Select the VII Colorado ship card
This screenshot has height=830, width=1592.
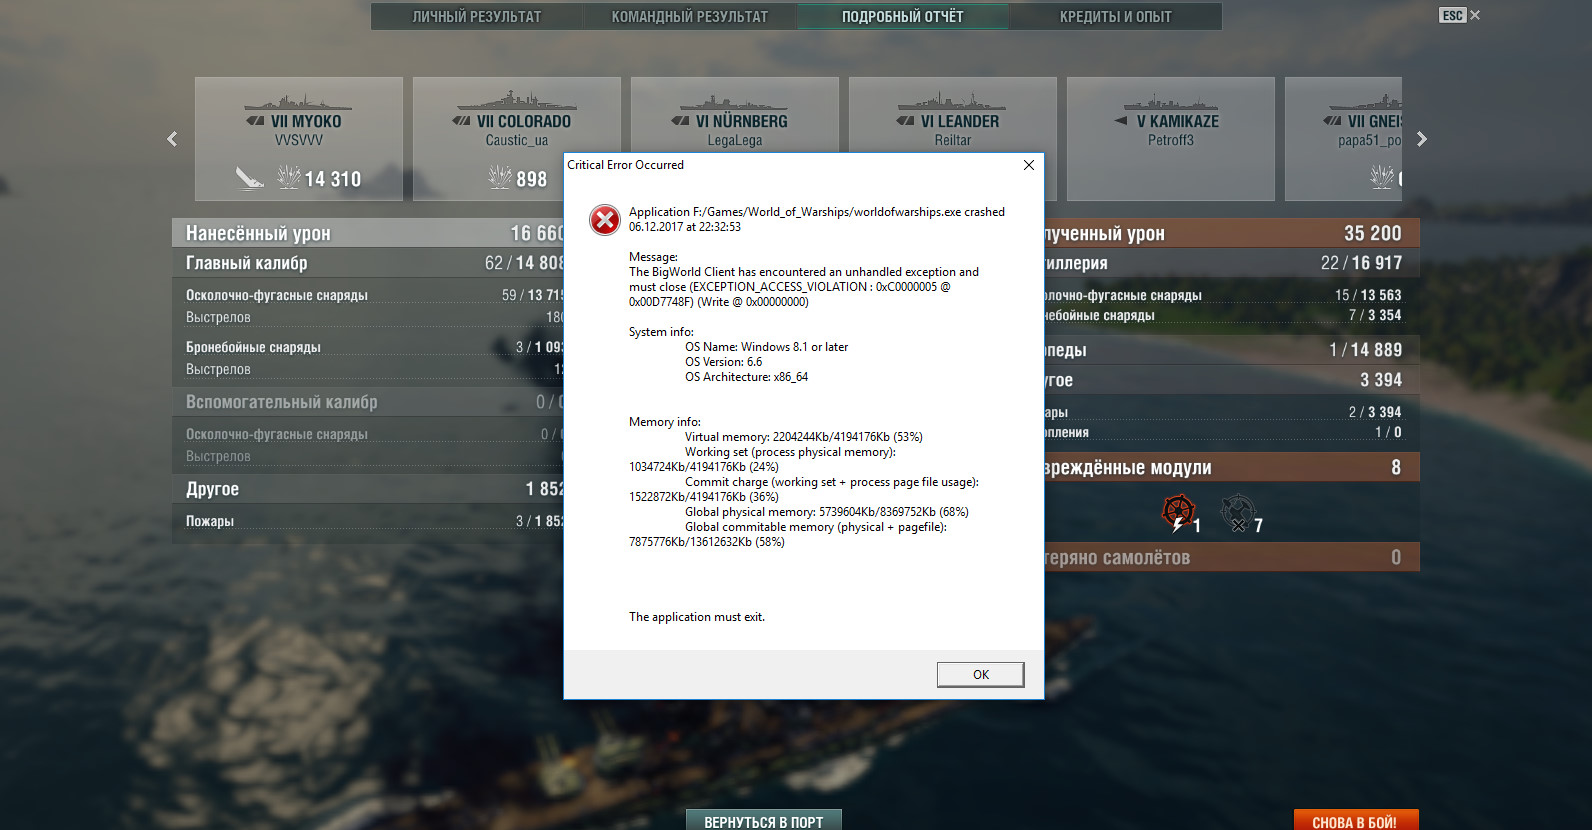[x=517, y=139]
